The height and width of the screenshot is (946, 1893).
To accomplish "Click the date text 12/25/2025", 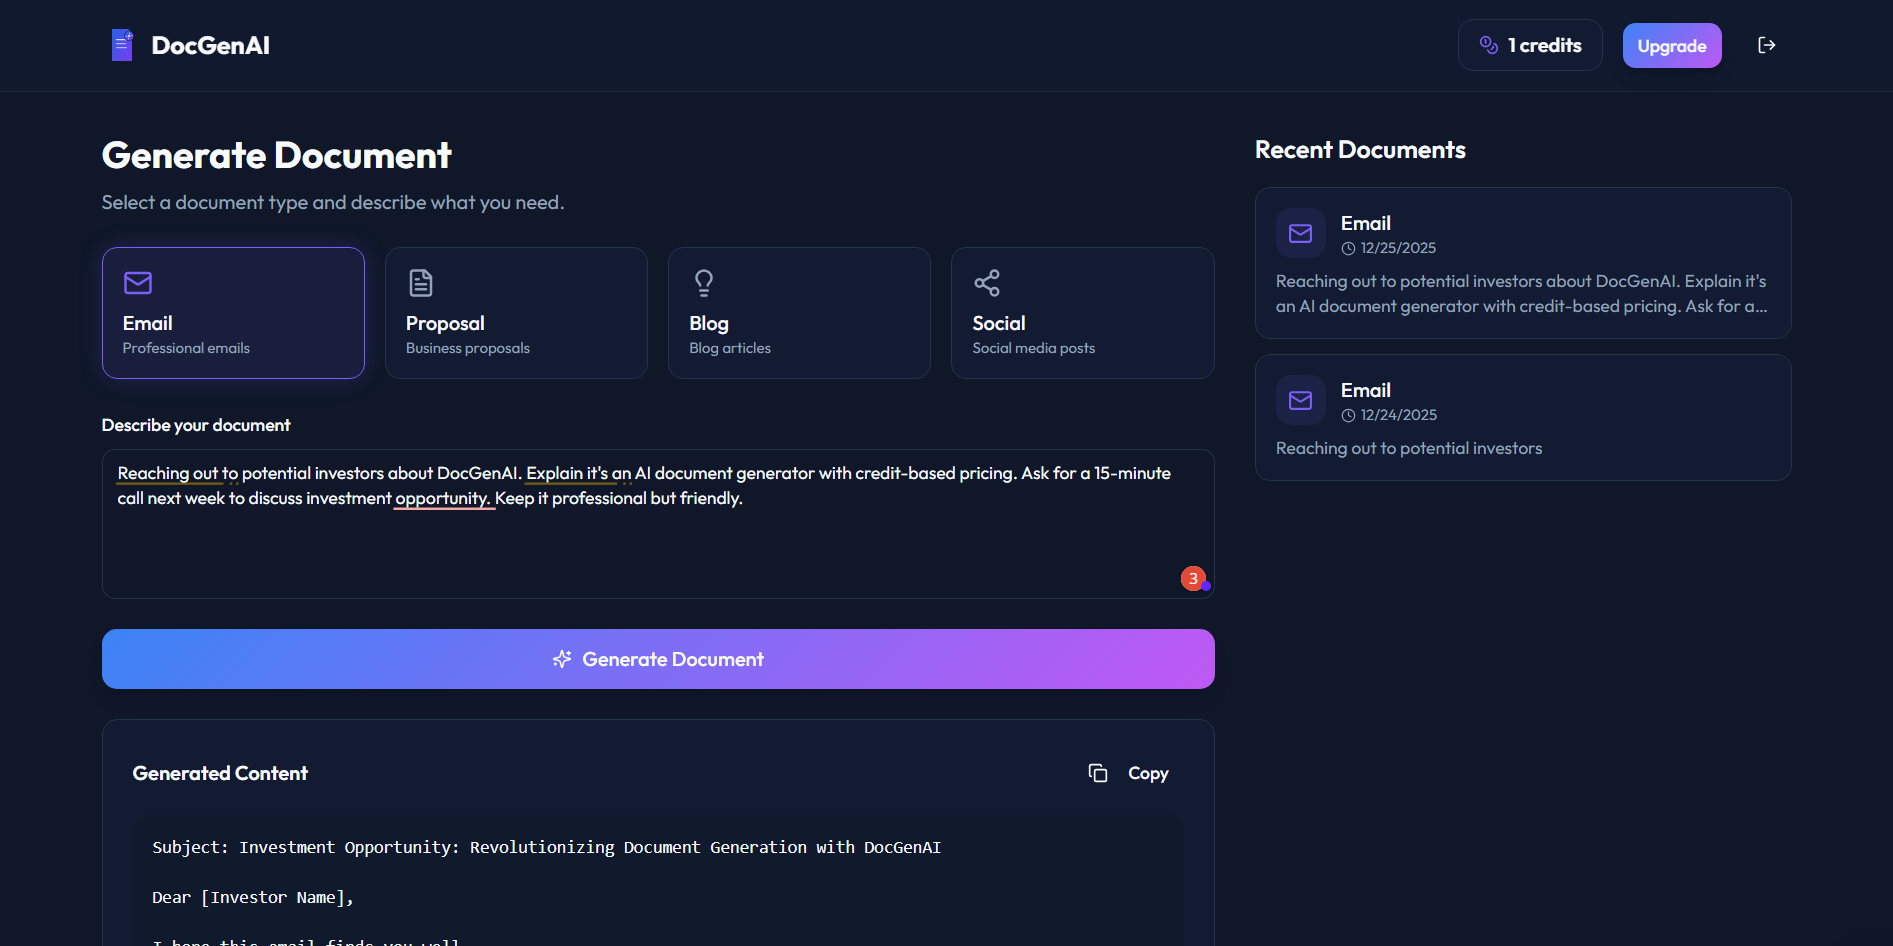I will 1398,248.
